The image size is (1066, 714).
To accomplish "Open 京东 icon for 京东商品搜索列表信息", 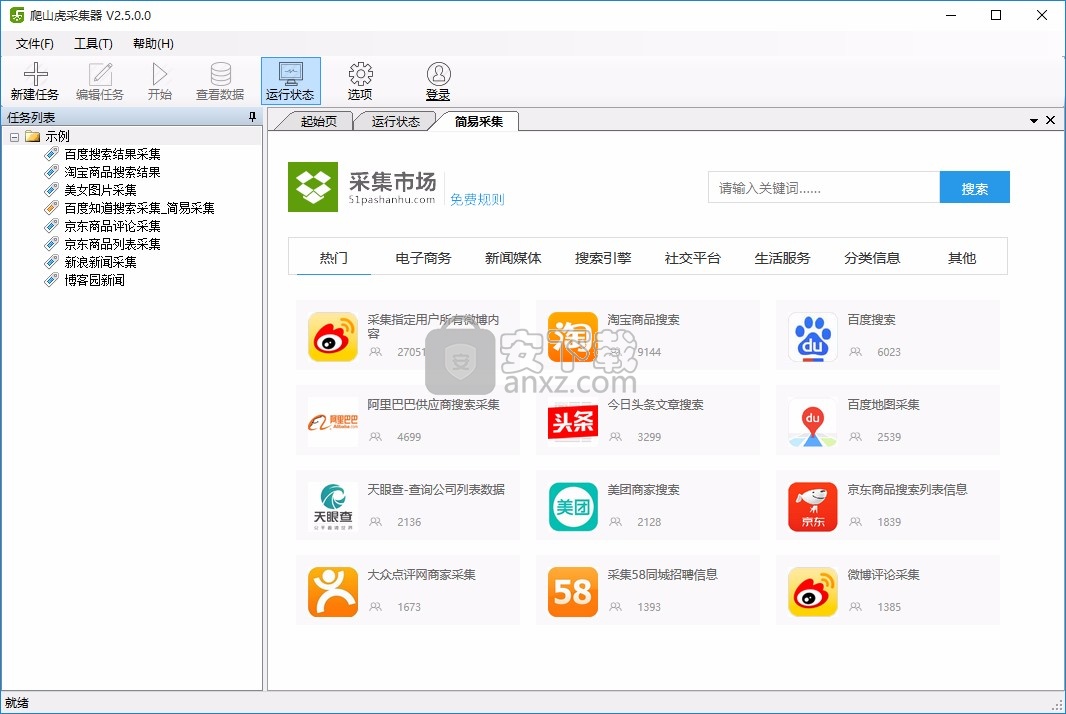I will tap(812, 507).
